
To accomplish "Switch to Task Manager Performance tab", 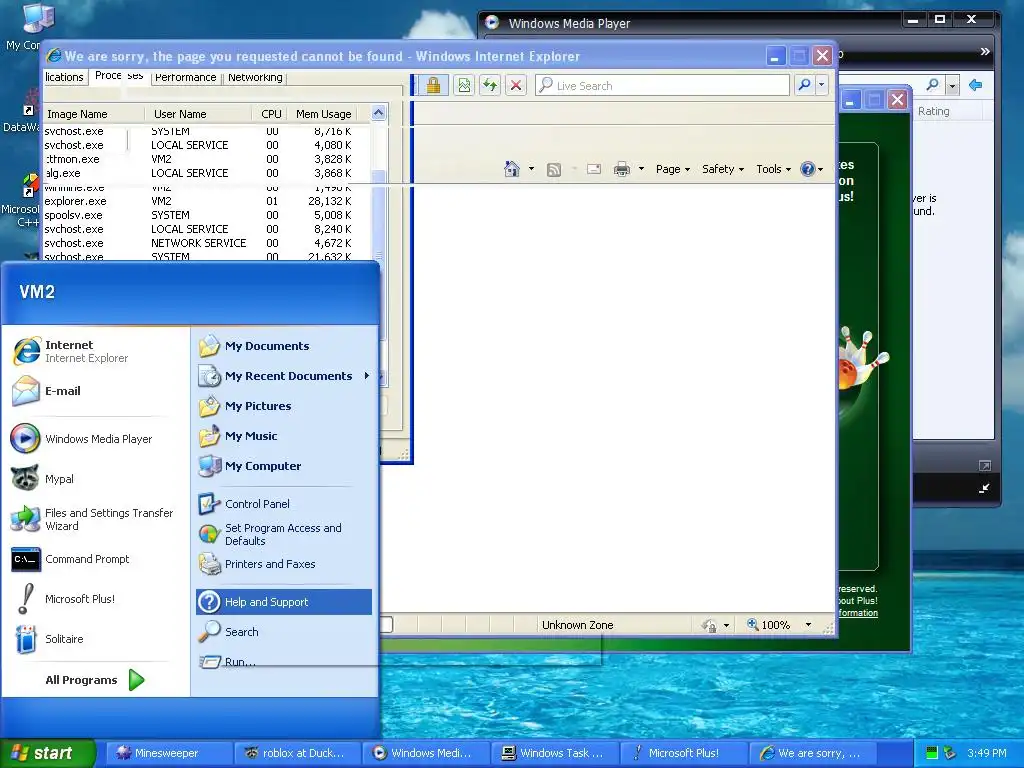I will coord(185,77).
